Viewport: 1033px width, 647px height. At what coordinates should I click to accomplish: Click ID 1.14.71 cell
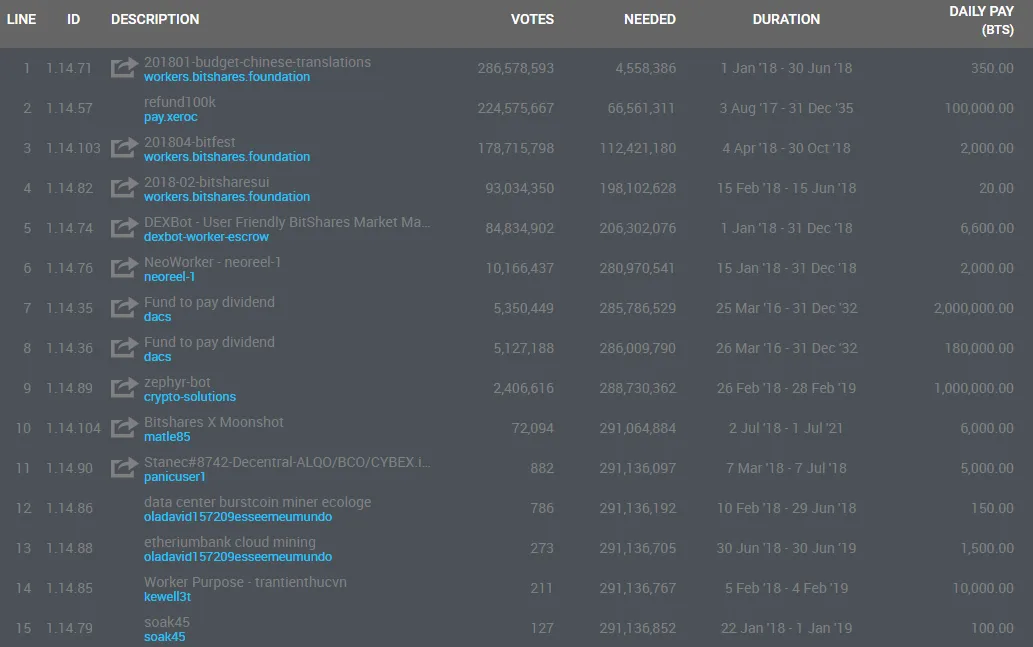[69, 68]
